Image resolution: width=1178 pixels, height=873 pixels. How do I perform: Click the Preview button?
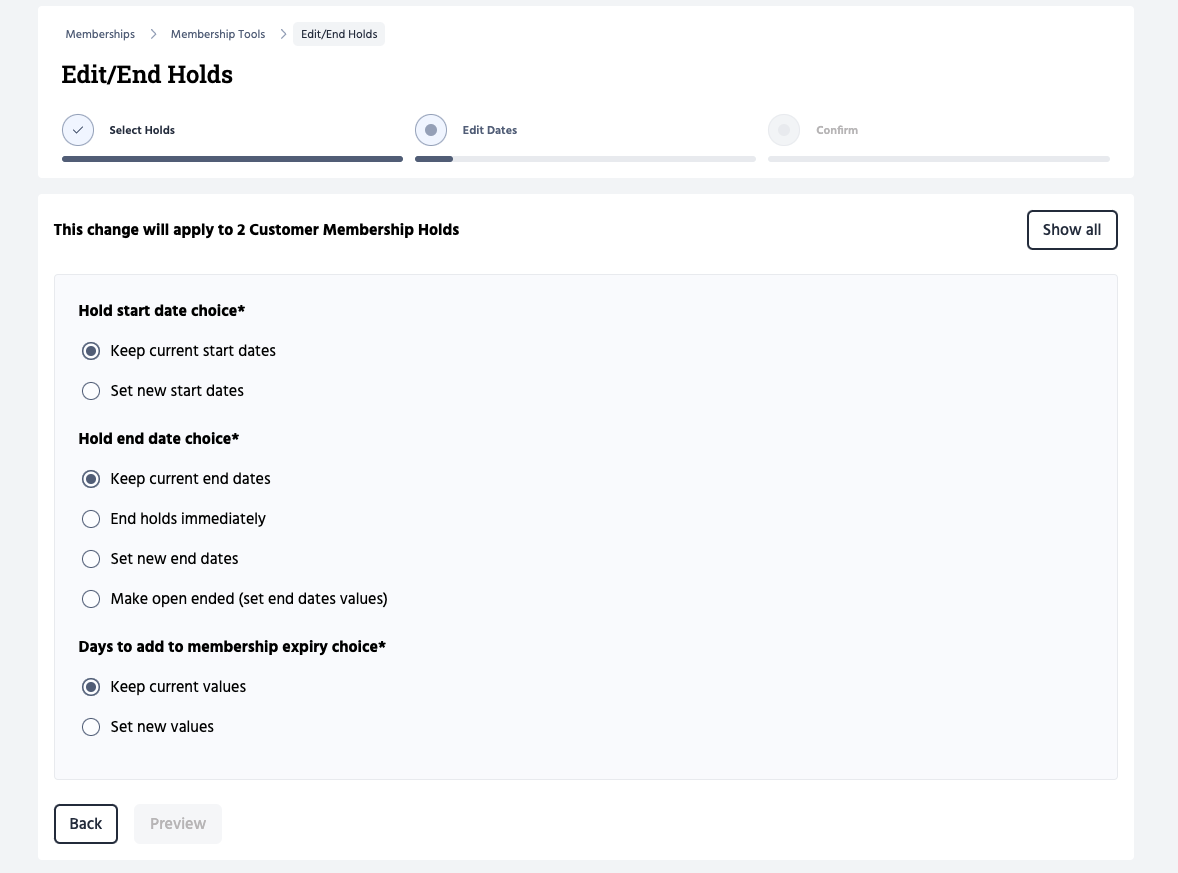[x=178, y=824]
